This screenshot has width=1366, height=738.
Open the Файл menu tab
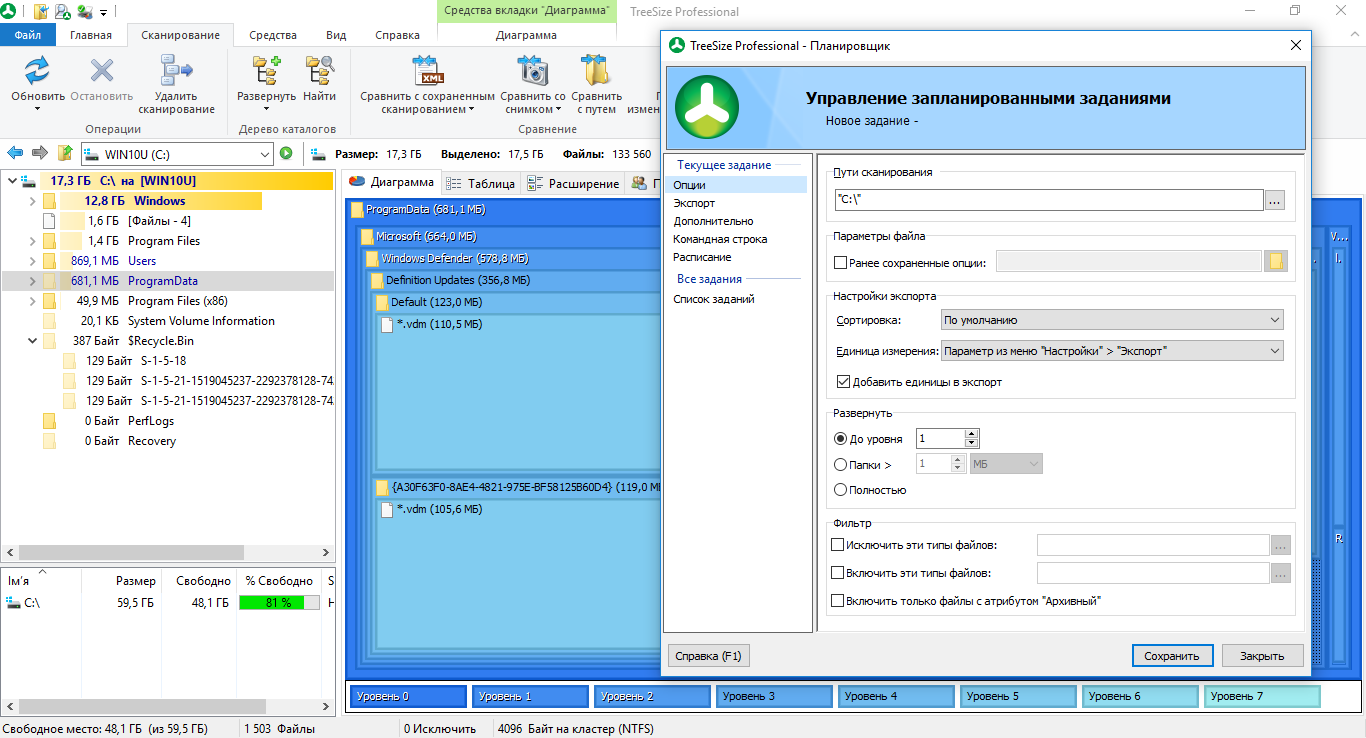point(28,35)
